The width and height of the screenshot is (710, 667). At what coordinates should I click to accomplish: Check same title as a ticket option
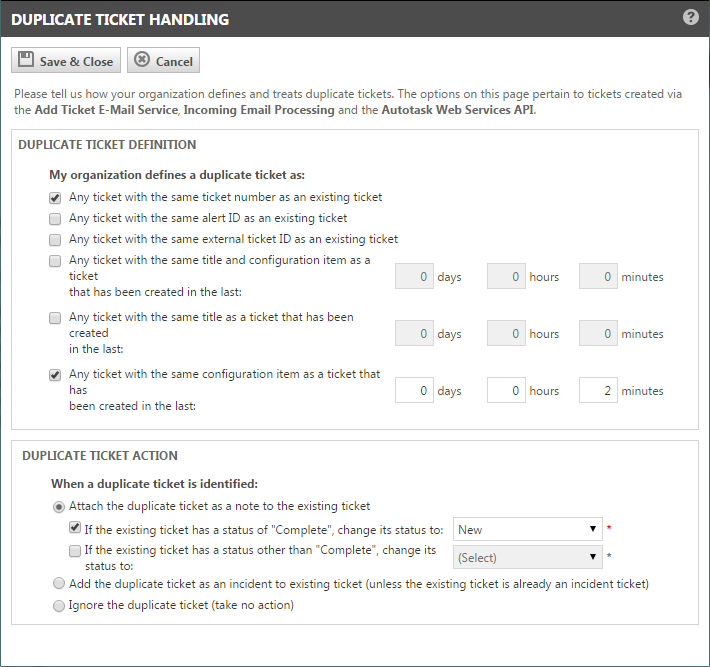55,318
